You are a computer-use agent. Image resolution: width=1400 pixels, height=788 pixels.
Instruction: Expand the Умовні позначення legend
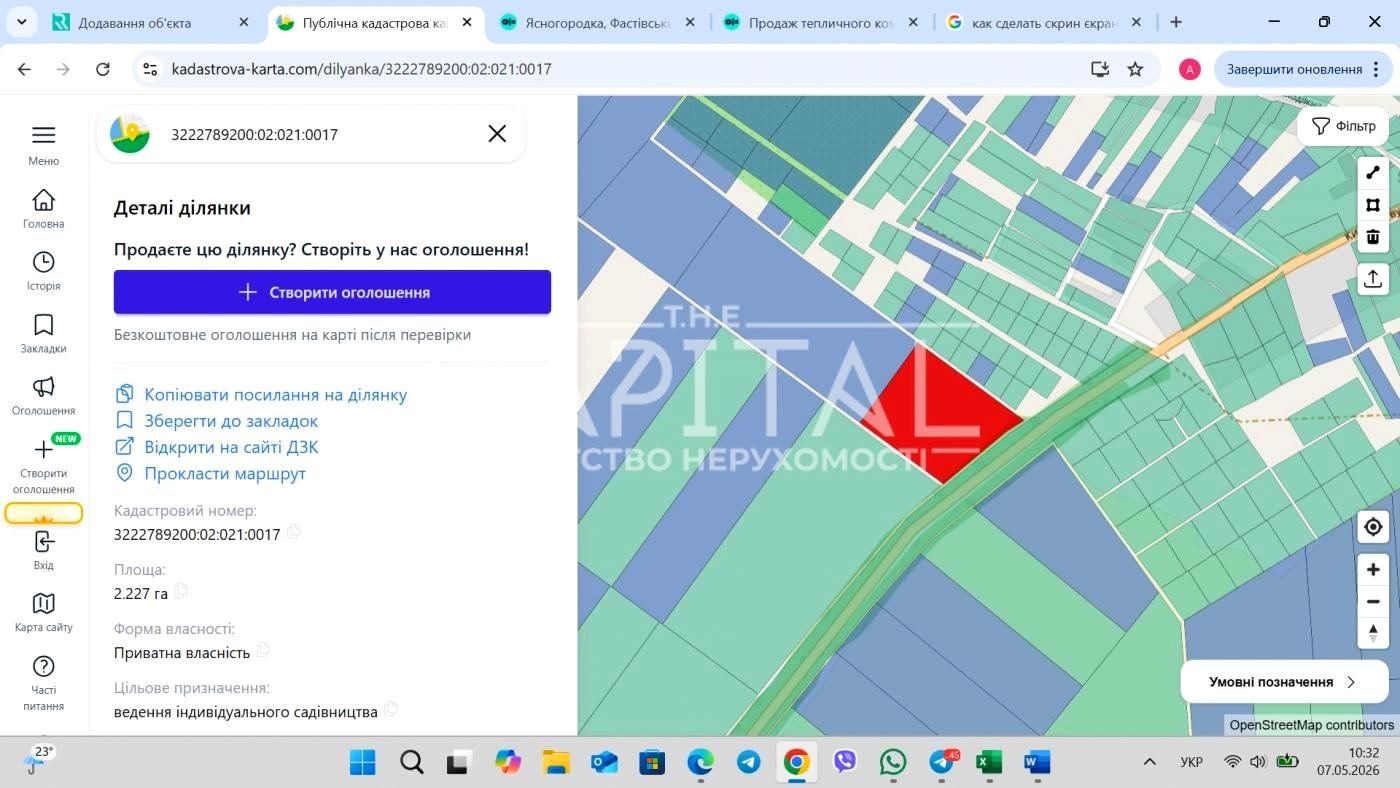(x=1284, y=682)
